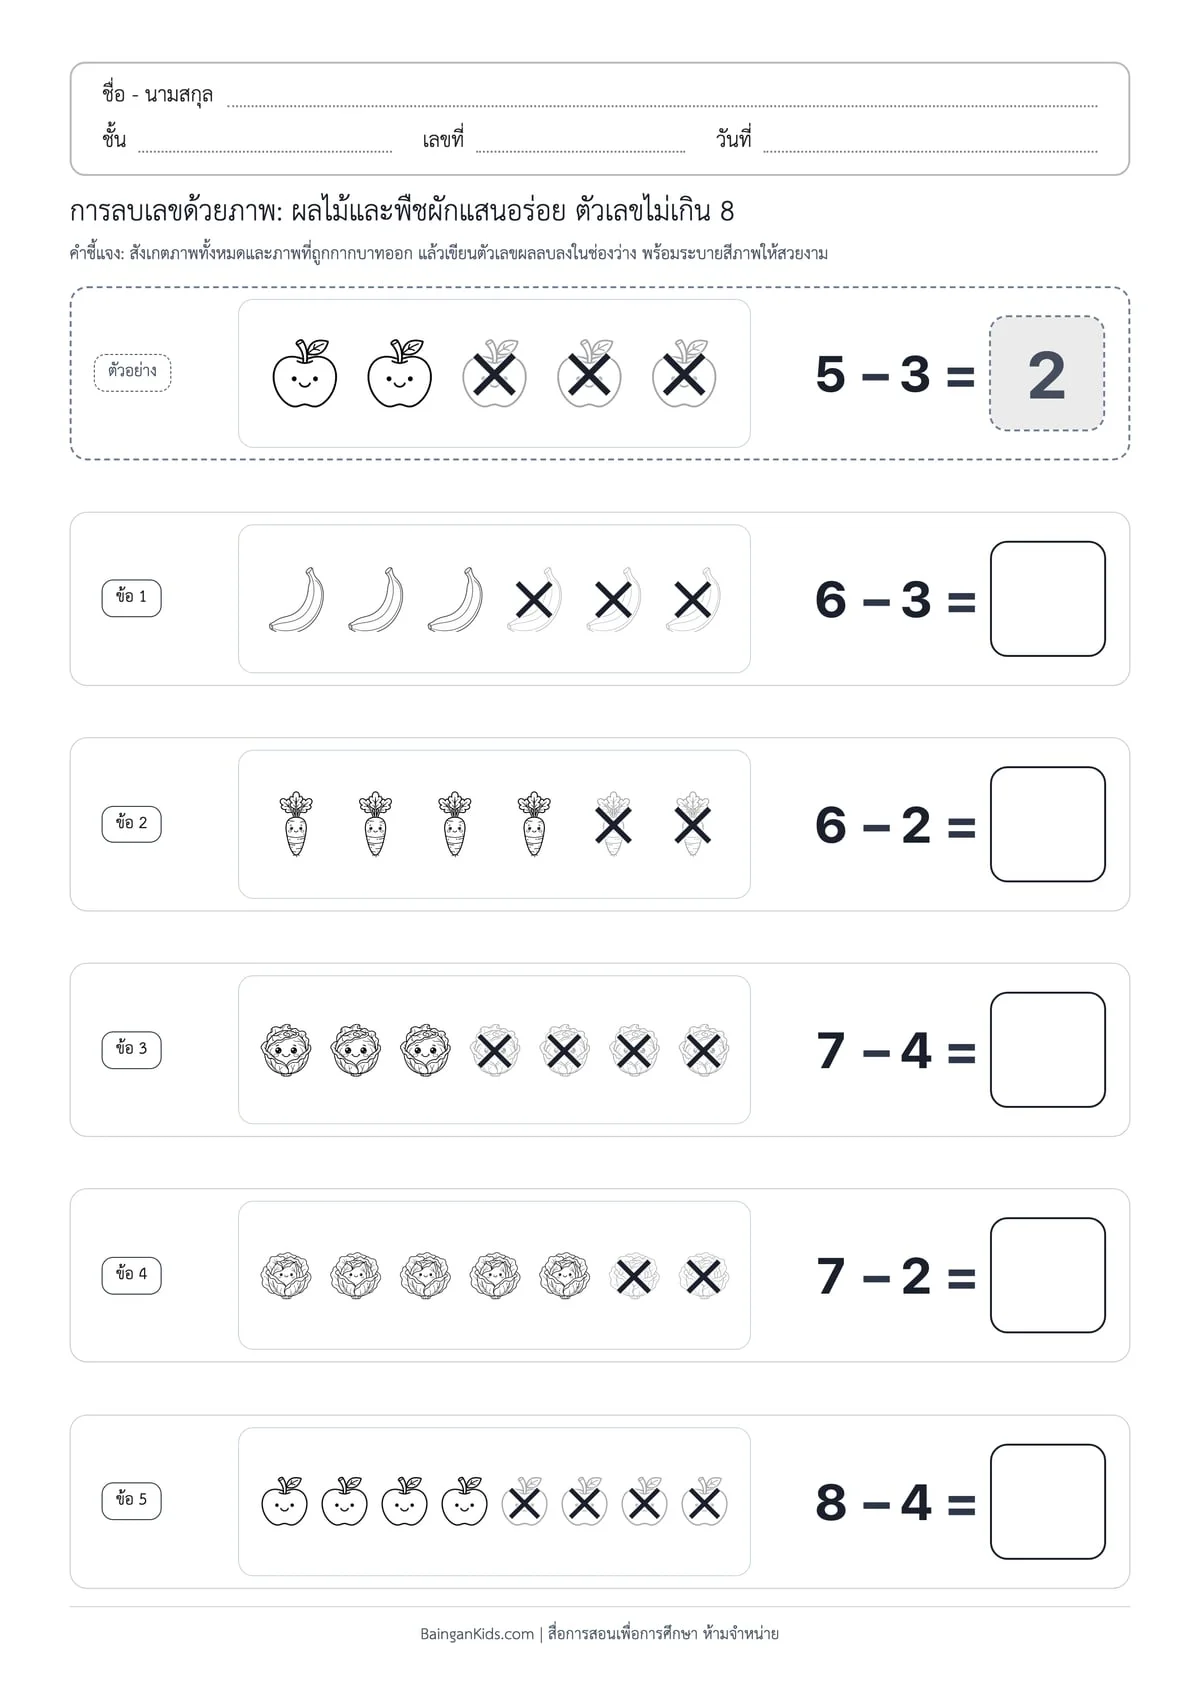Screen dimensions: 1200x1697
Task: Click the ข้อ 1 label badge
Action: (x=131, y=597)
